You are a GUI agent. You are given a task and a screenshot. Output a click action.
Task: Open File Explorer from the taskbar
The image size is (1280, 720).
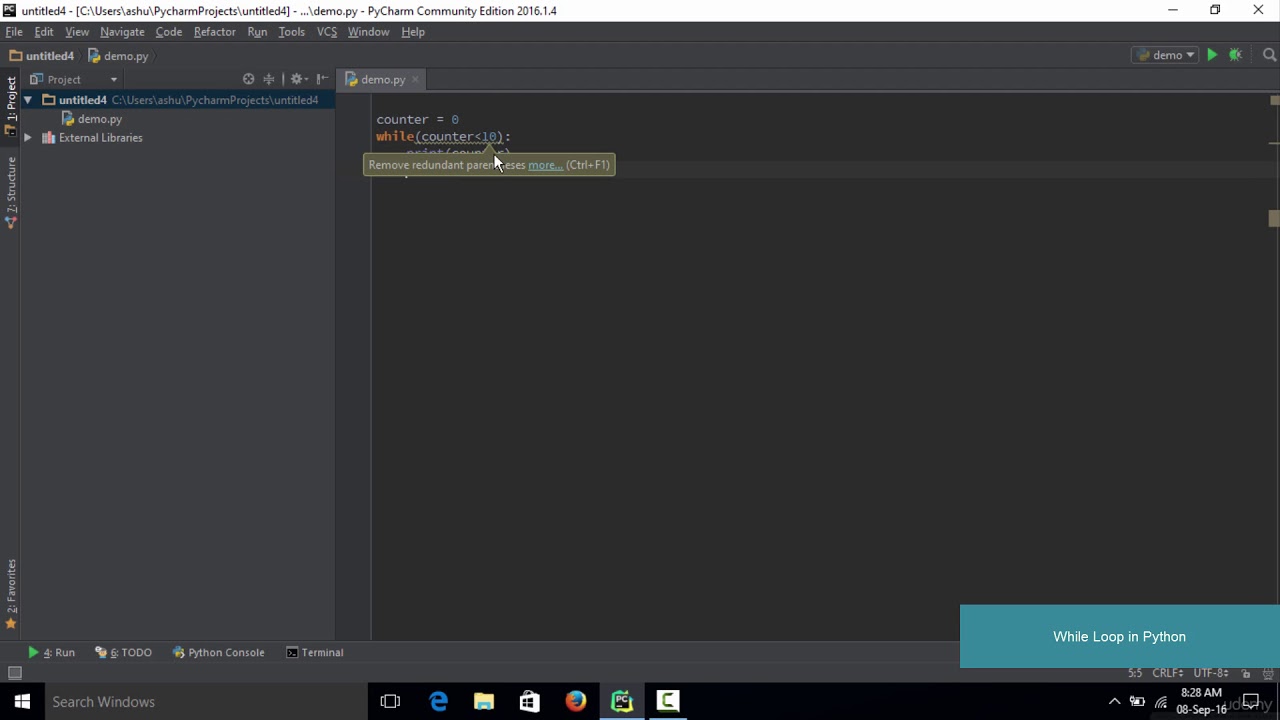pos(484,701)
